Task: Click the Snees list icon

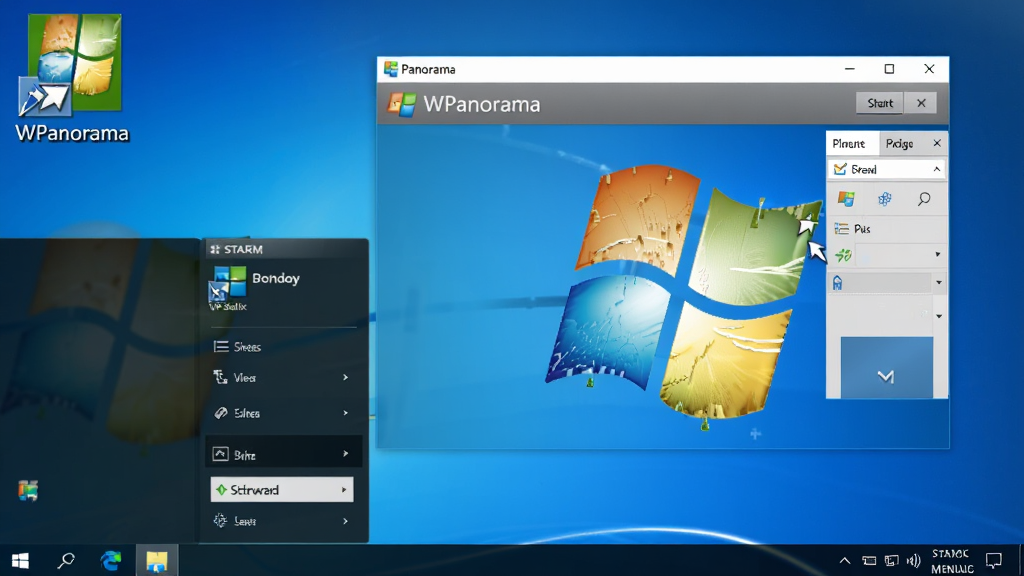Action: click(x=221, y=347)
